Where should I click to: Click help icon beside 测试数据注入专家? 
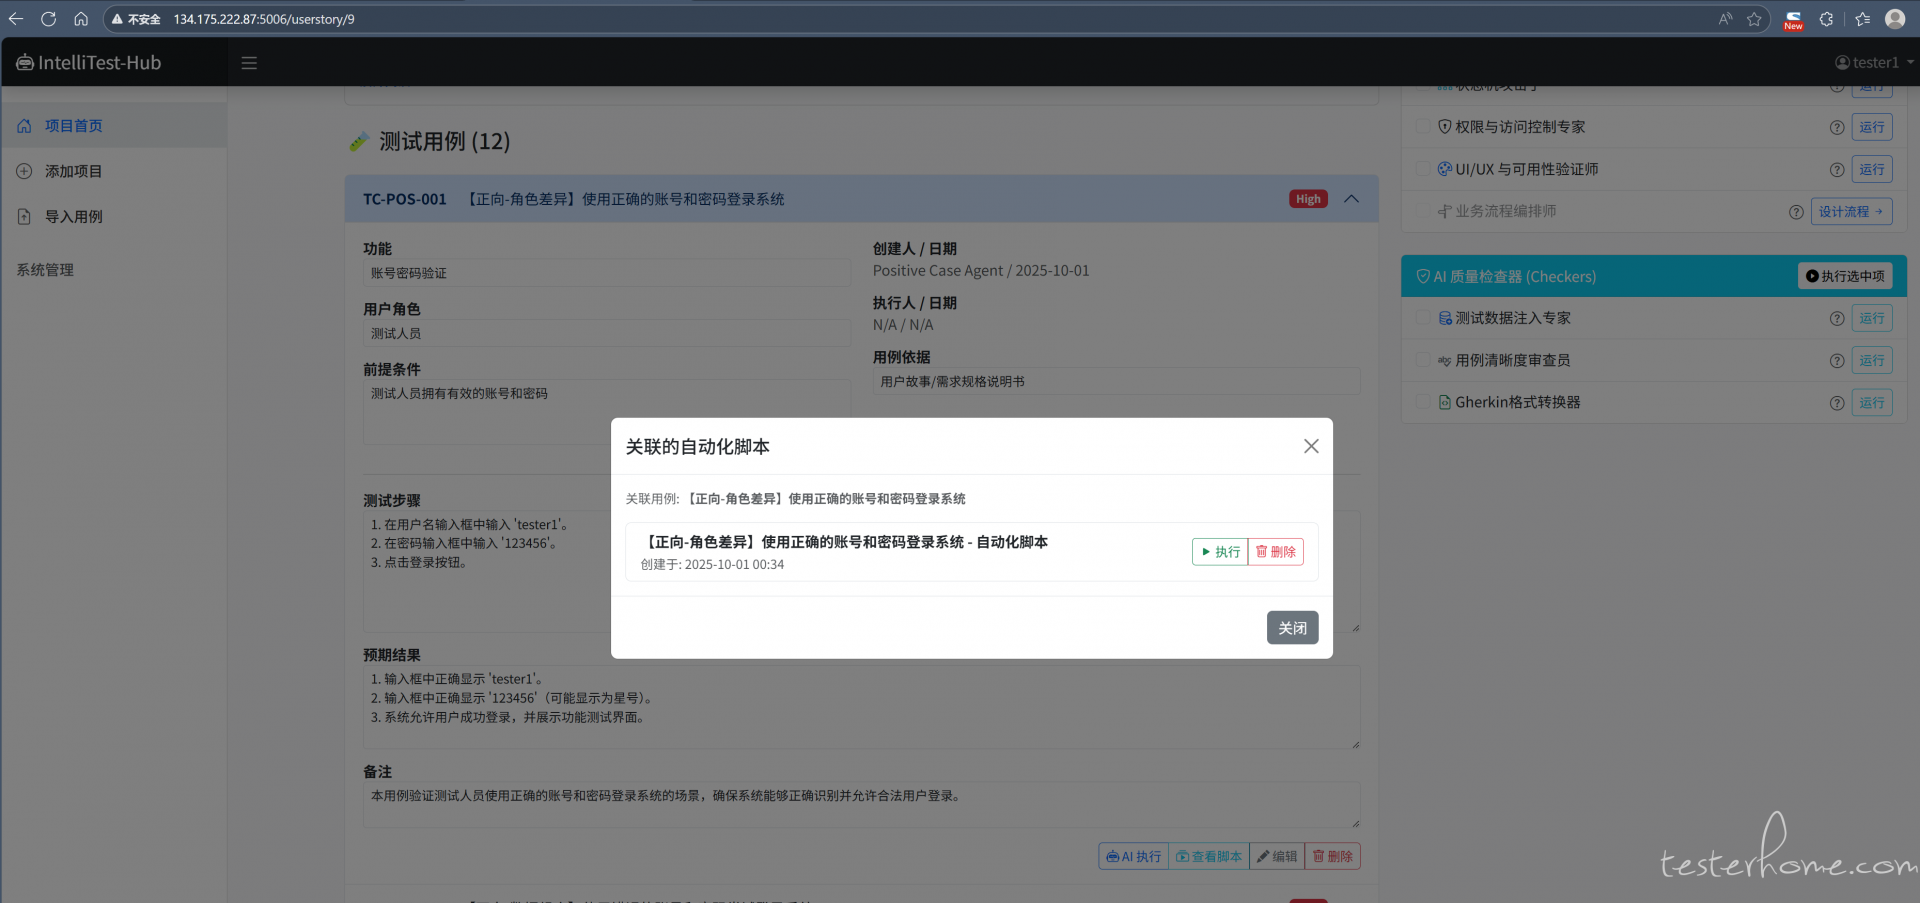pos(1836,319)
